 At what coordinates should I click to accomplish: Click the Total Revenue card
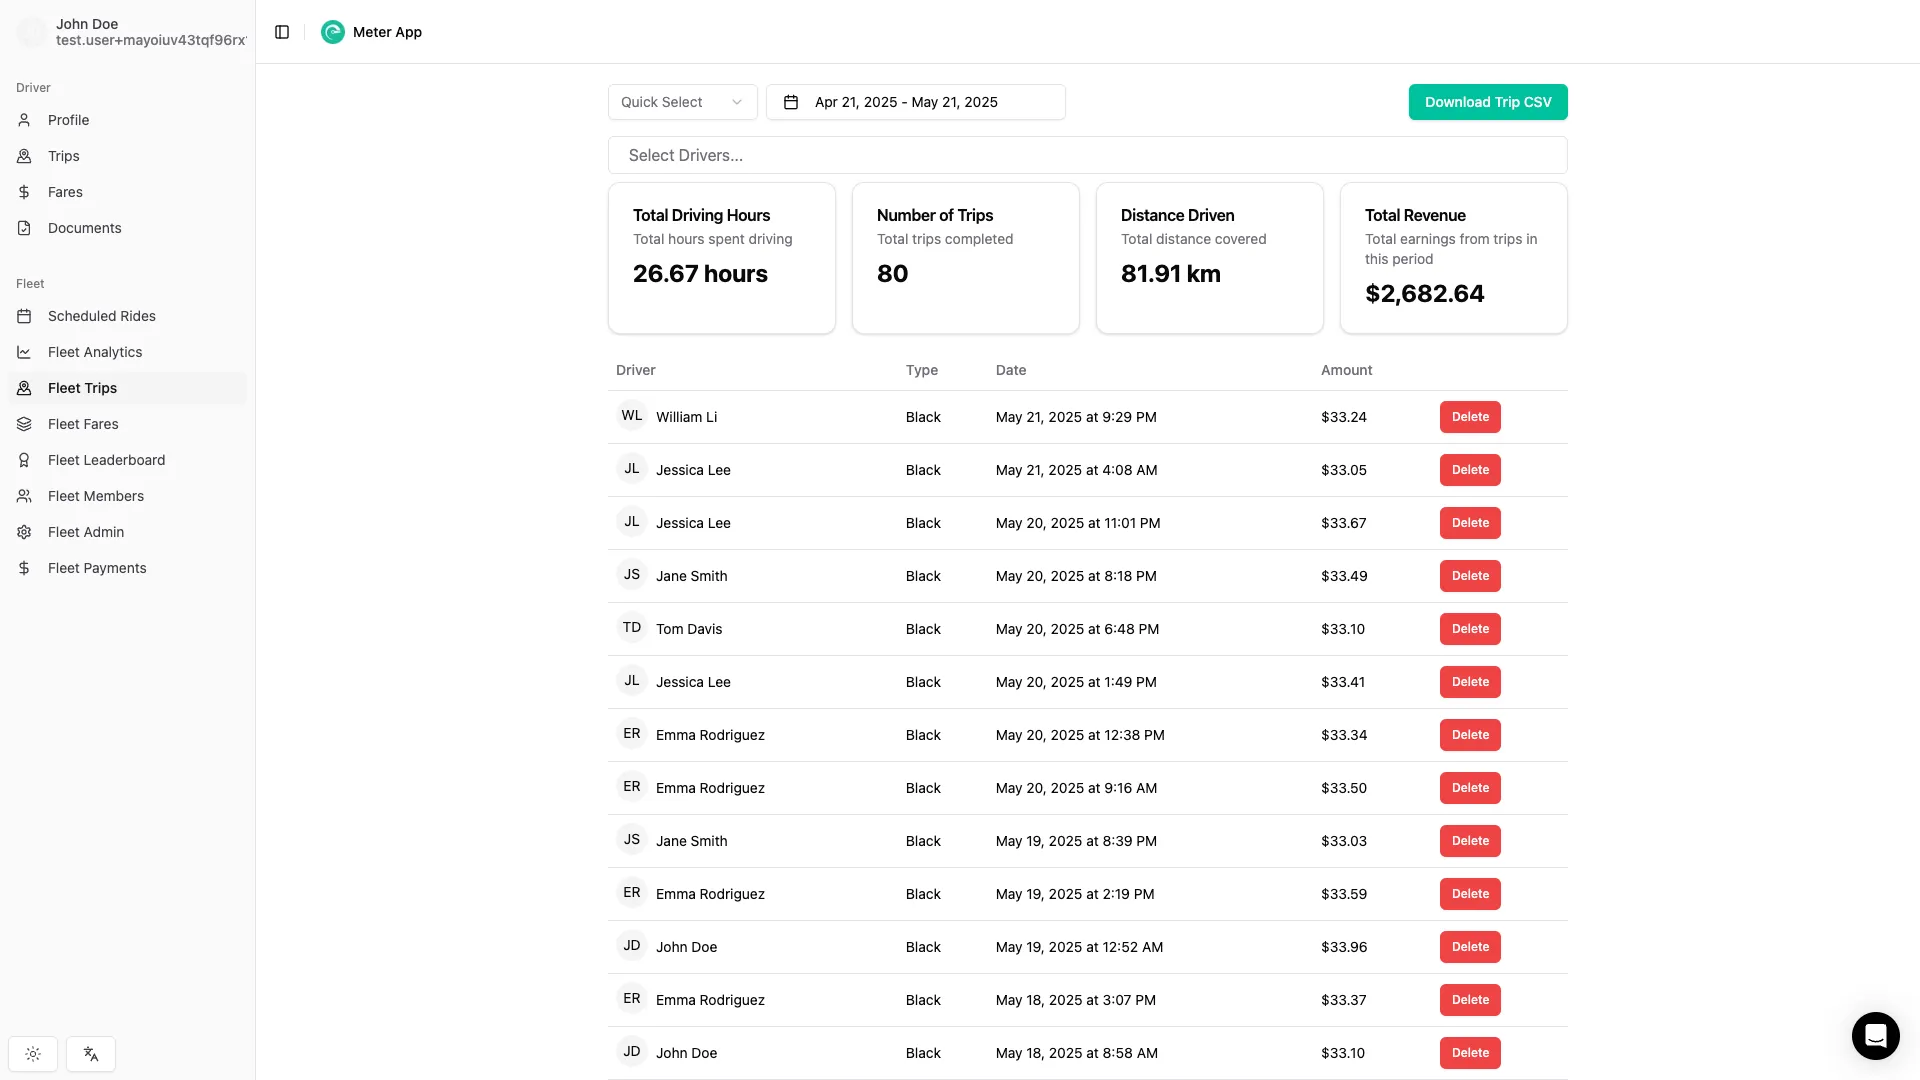click(1453, 258)
